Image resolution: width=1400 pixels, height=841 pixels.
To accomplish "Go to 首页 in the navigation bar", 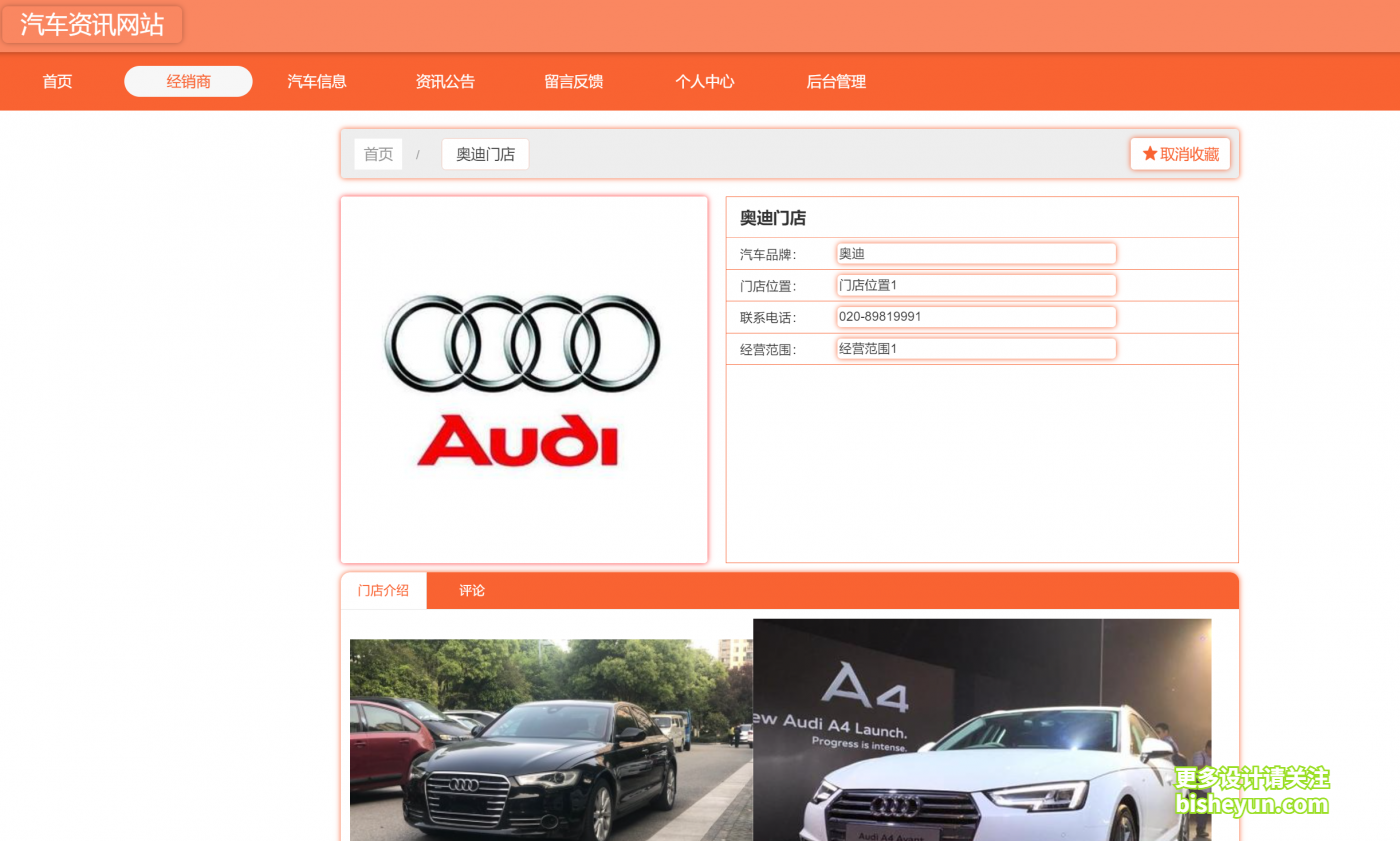I will 57,82.
